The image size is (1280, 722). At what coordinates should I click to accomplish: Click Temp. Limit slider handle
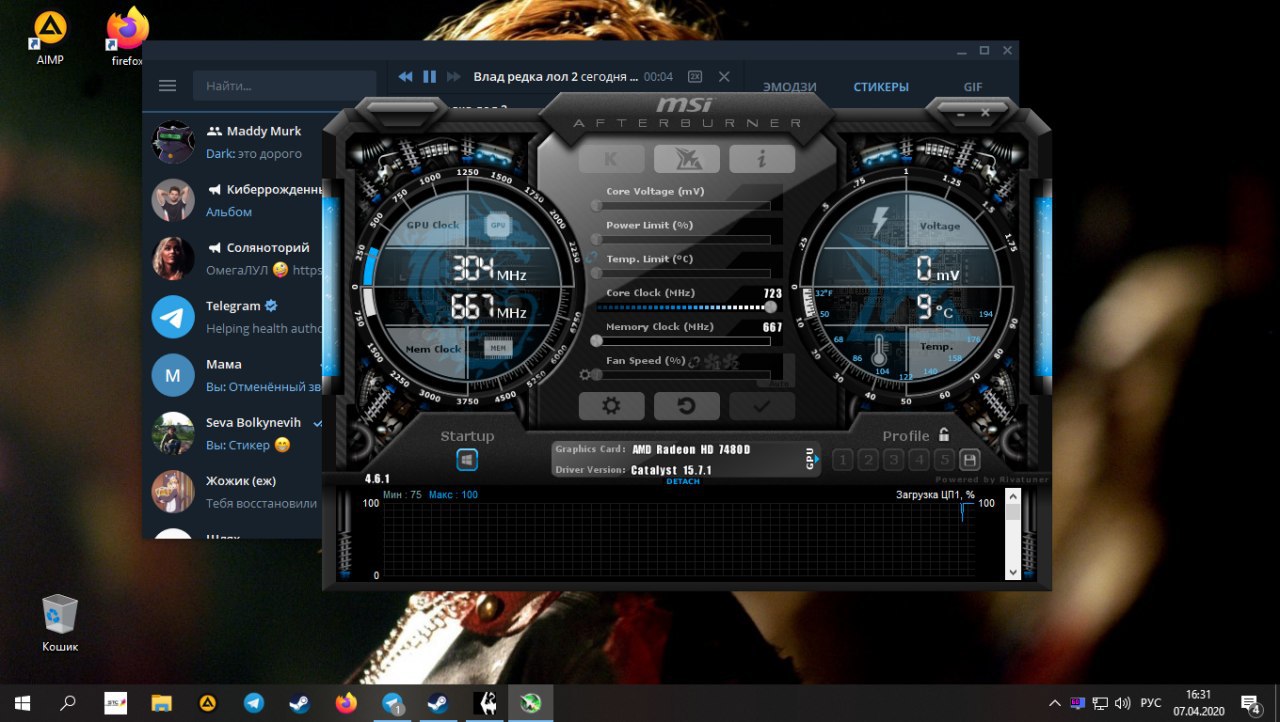coord(596,273)
